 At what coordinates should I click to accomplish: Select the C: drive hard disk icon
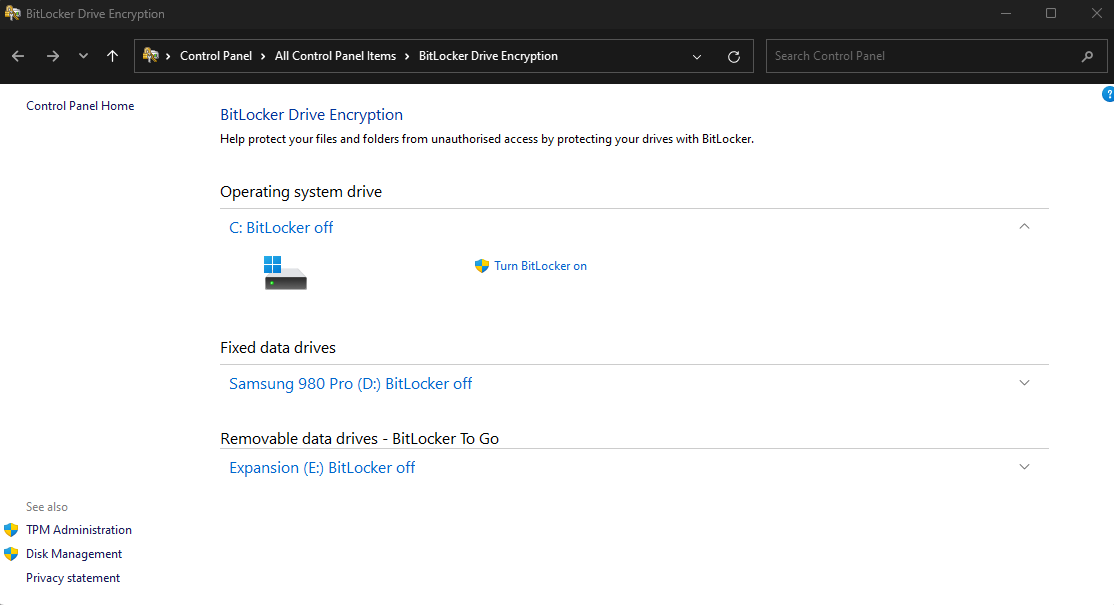point(284,272)
